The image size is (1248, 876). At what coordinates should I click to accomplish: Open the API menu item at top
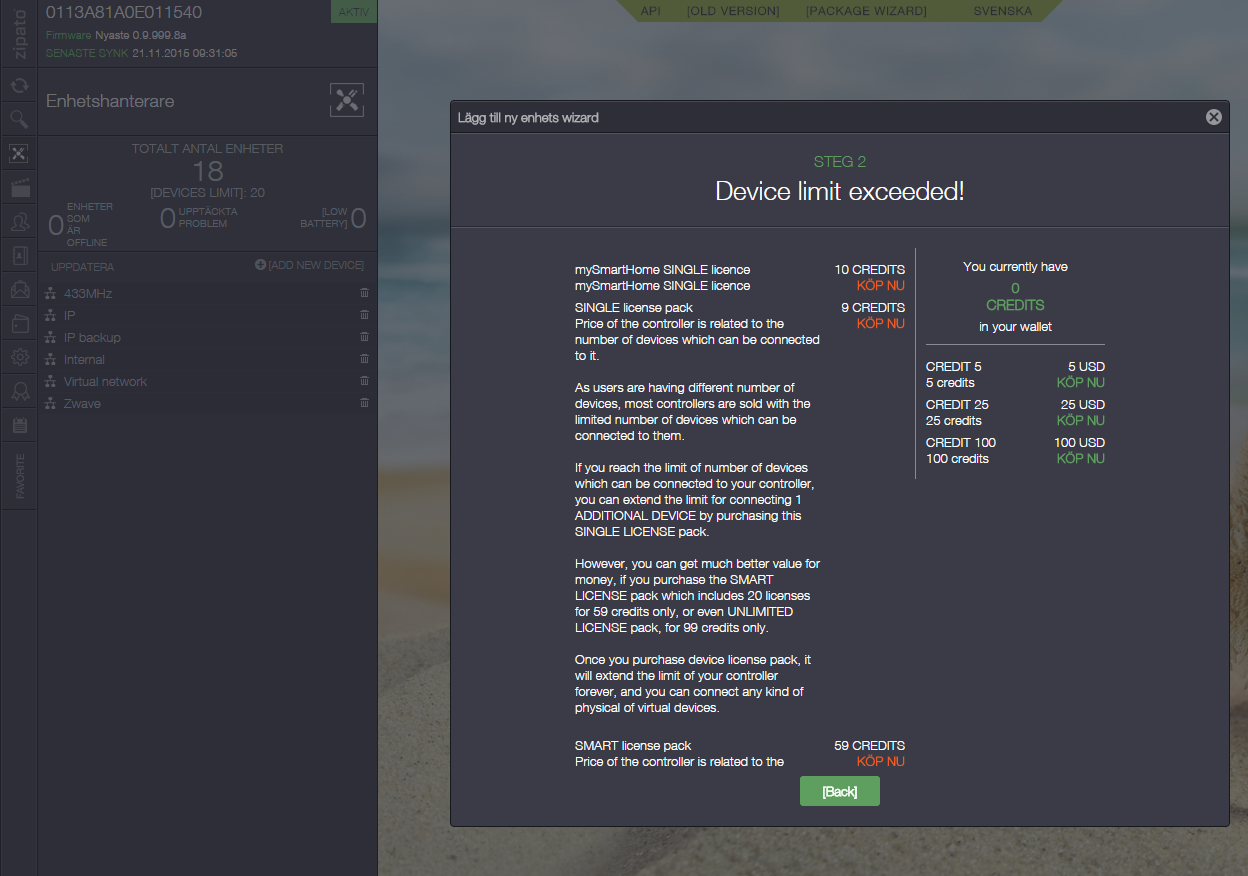[x=650, y=11]
